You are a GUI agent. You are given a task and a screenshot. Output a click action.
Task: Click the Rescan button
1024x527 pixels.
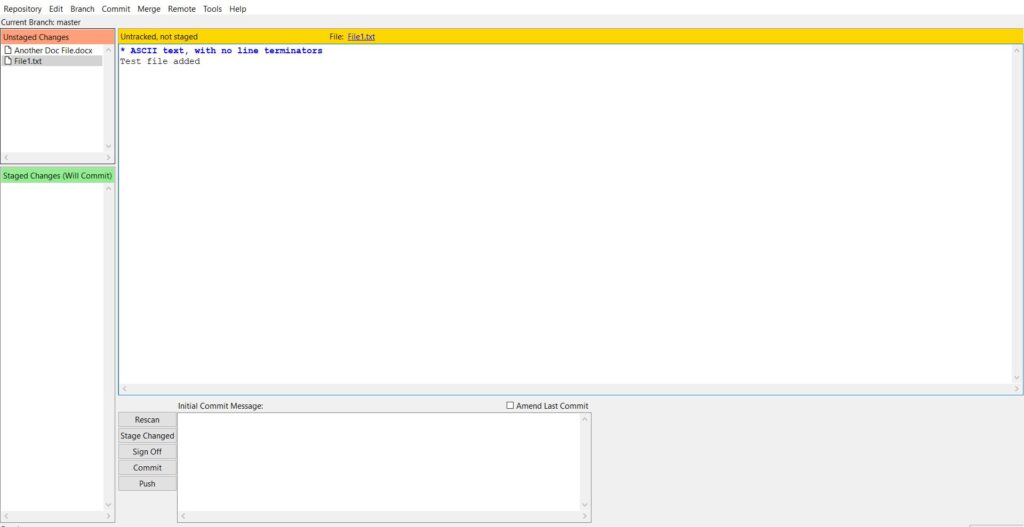[x=147, y=420]
